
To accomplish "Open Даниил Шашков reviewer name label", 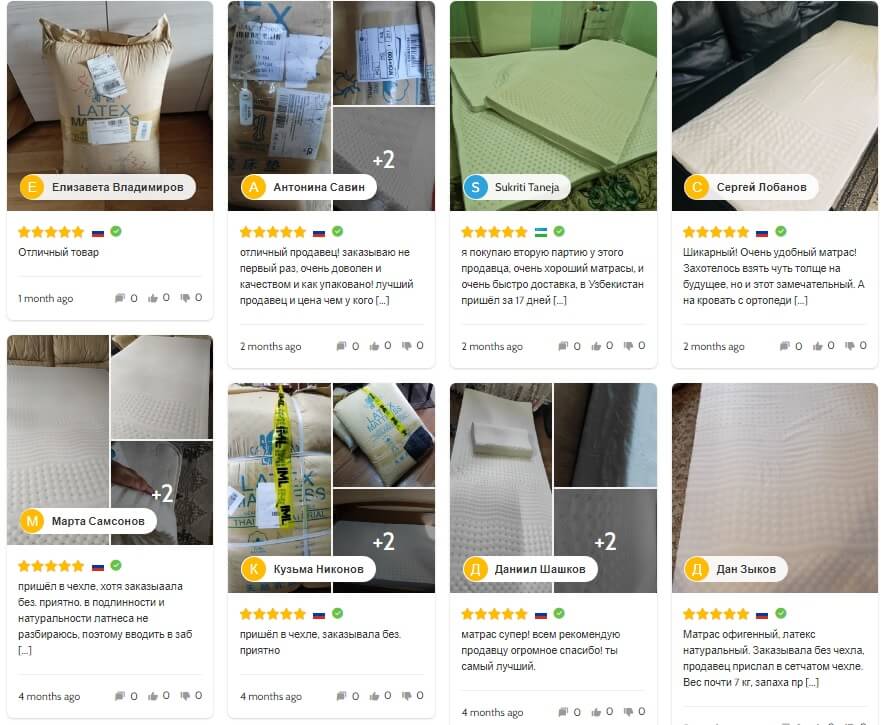I will coord(540,569).
